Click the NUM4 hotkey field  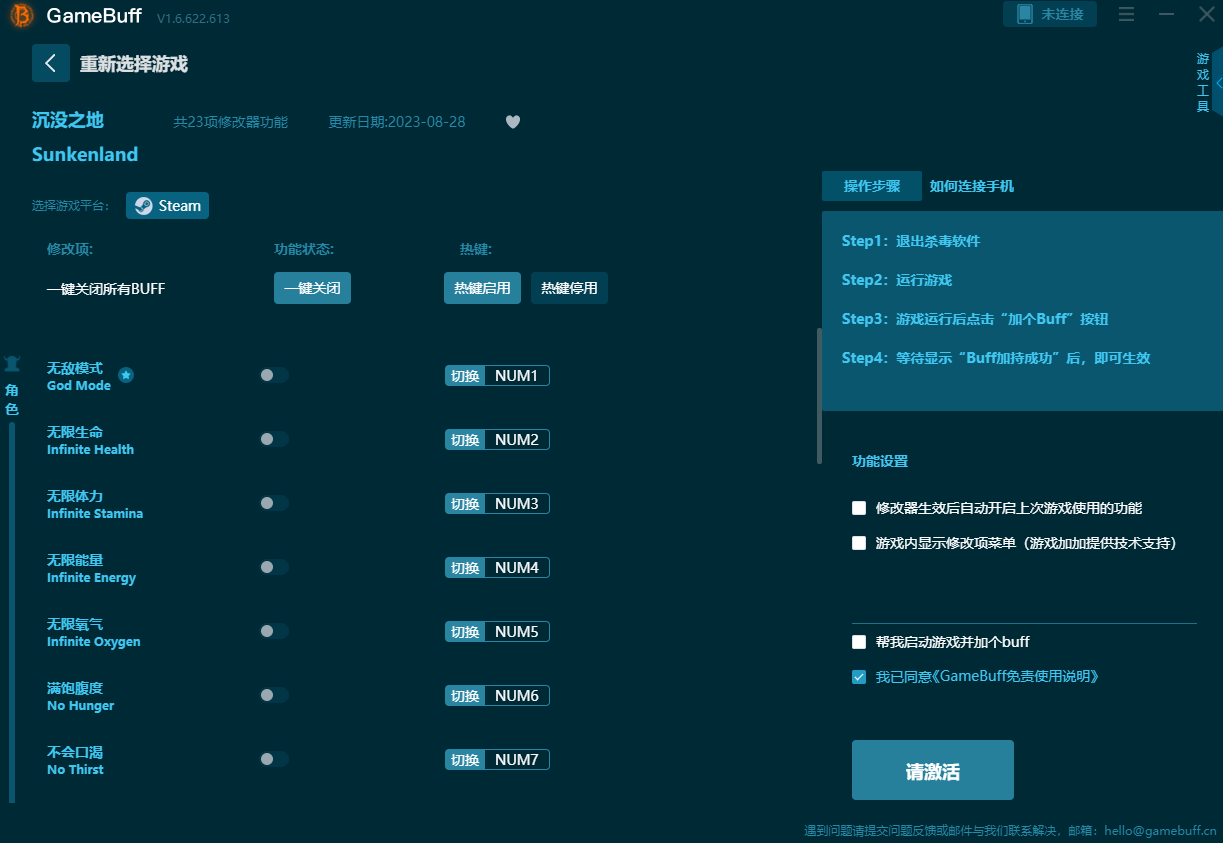pyautogui.click(x=517, y=568)
